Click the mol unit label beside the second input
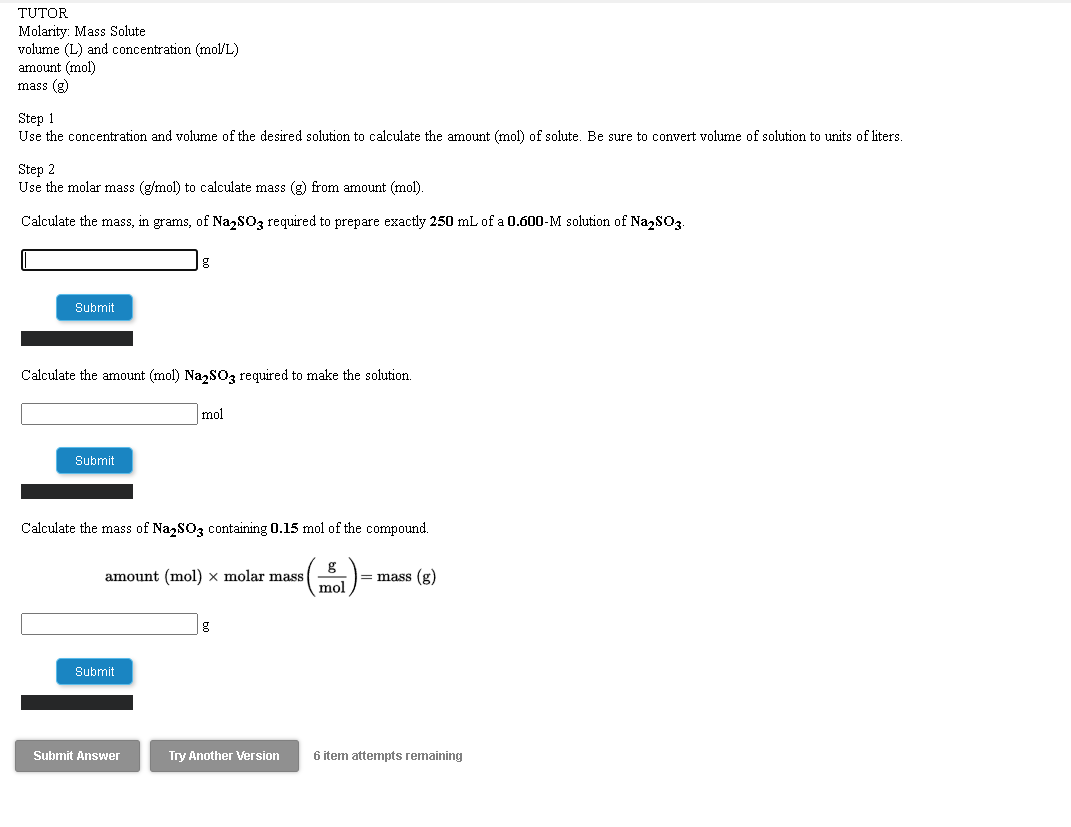 pyautogui.click(x=212, y=414)
